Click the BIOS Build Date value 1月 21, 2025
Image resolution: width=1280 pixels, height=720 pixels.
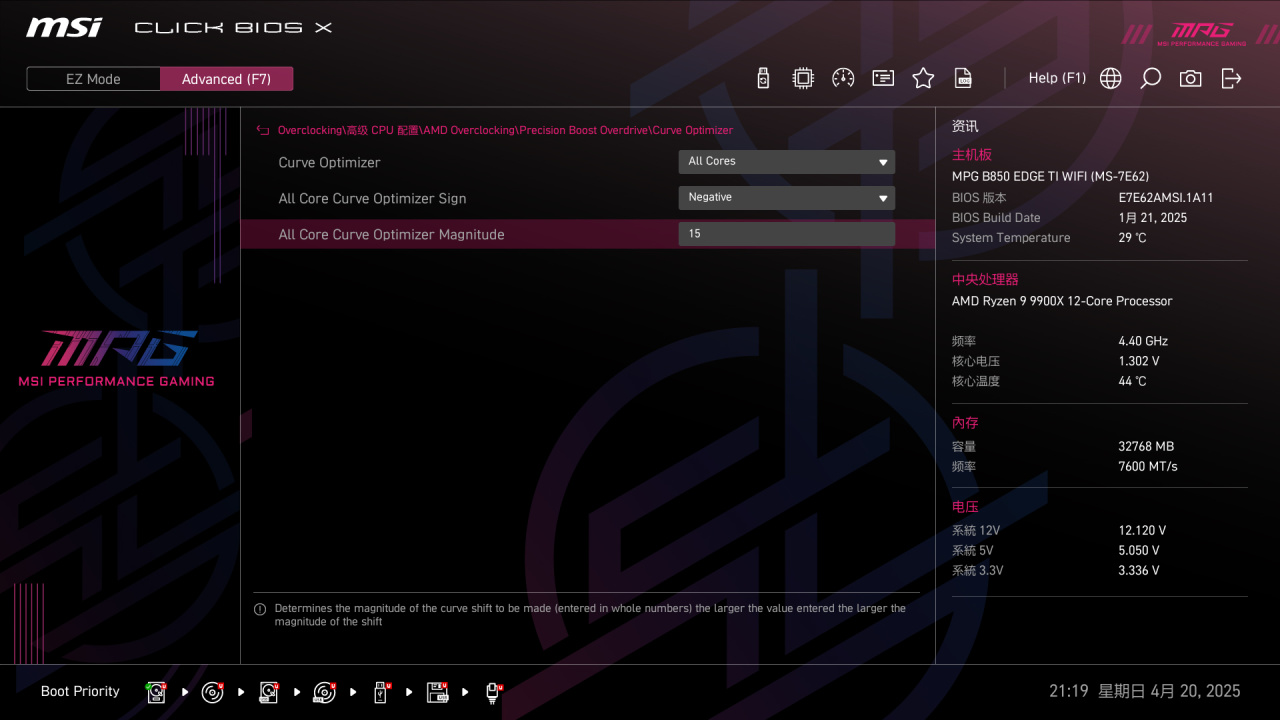[x=1152, y=218]
